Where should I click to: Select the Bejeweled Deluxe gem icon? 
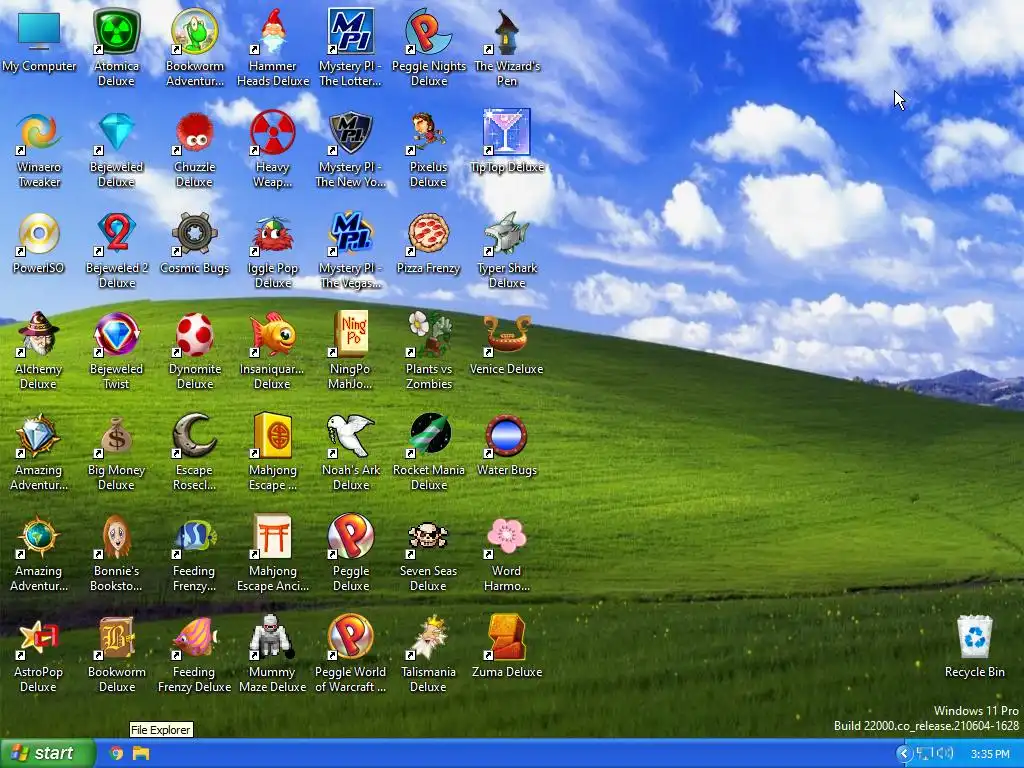pos(116,133)
